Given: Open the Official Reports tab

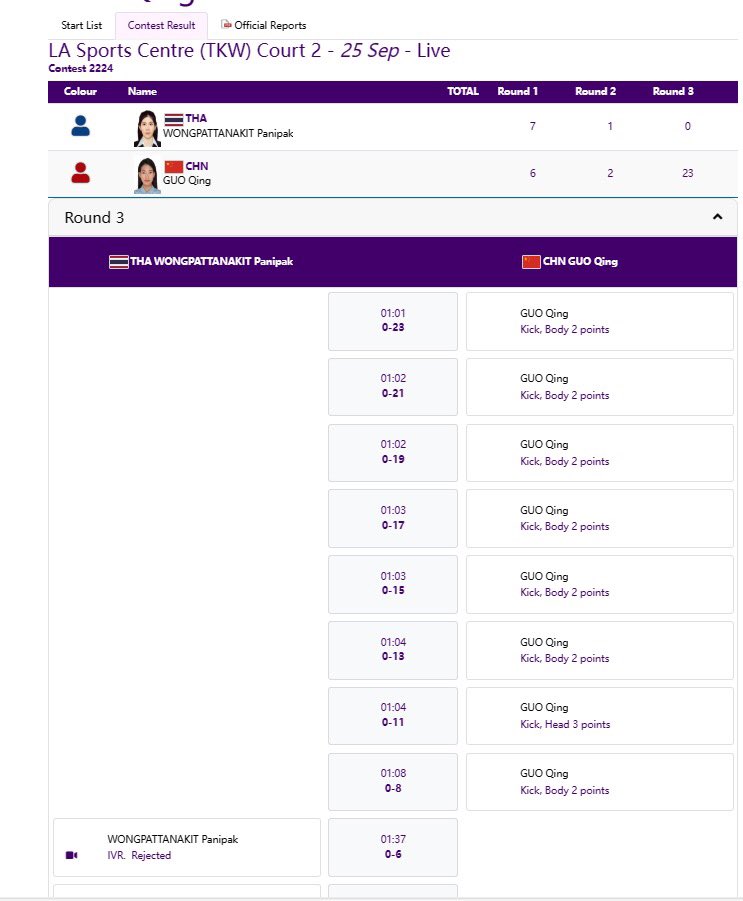Looking at the screenshot, I should coord(264,25).
